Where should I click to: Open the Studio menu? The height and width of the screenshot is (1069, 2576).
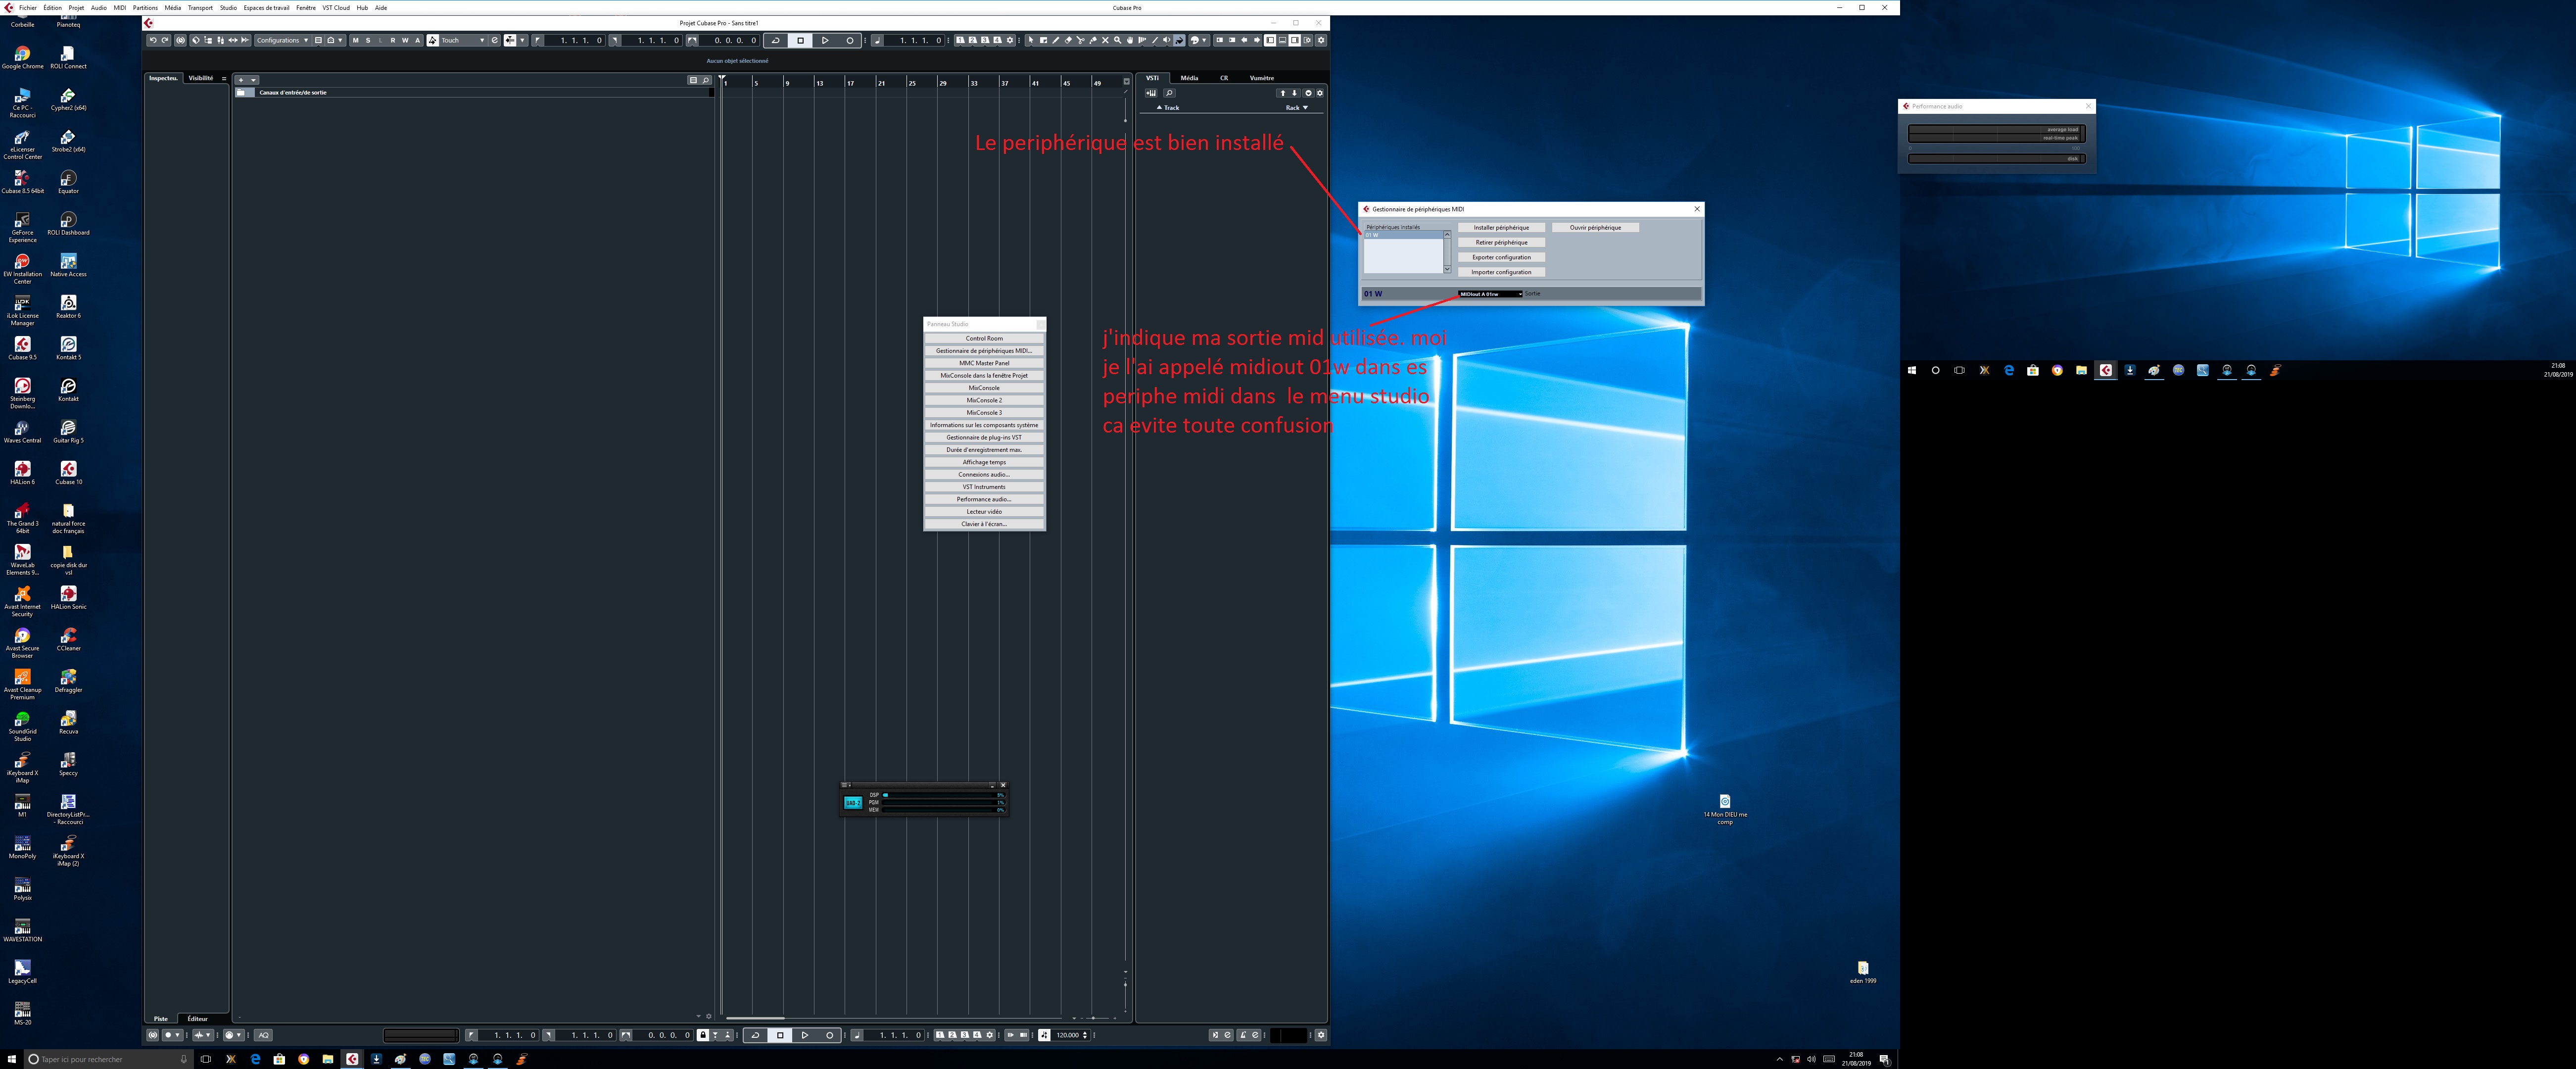[x=228, y=7]
